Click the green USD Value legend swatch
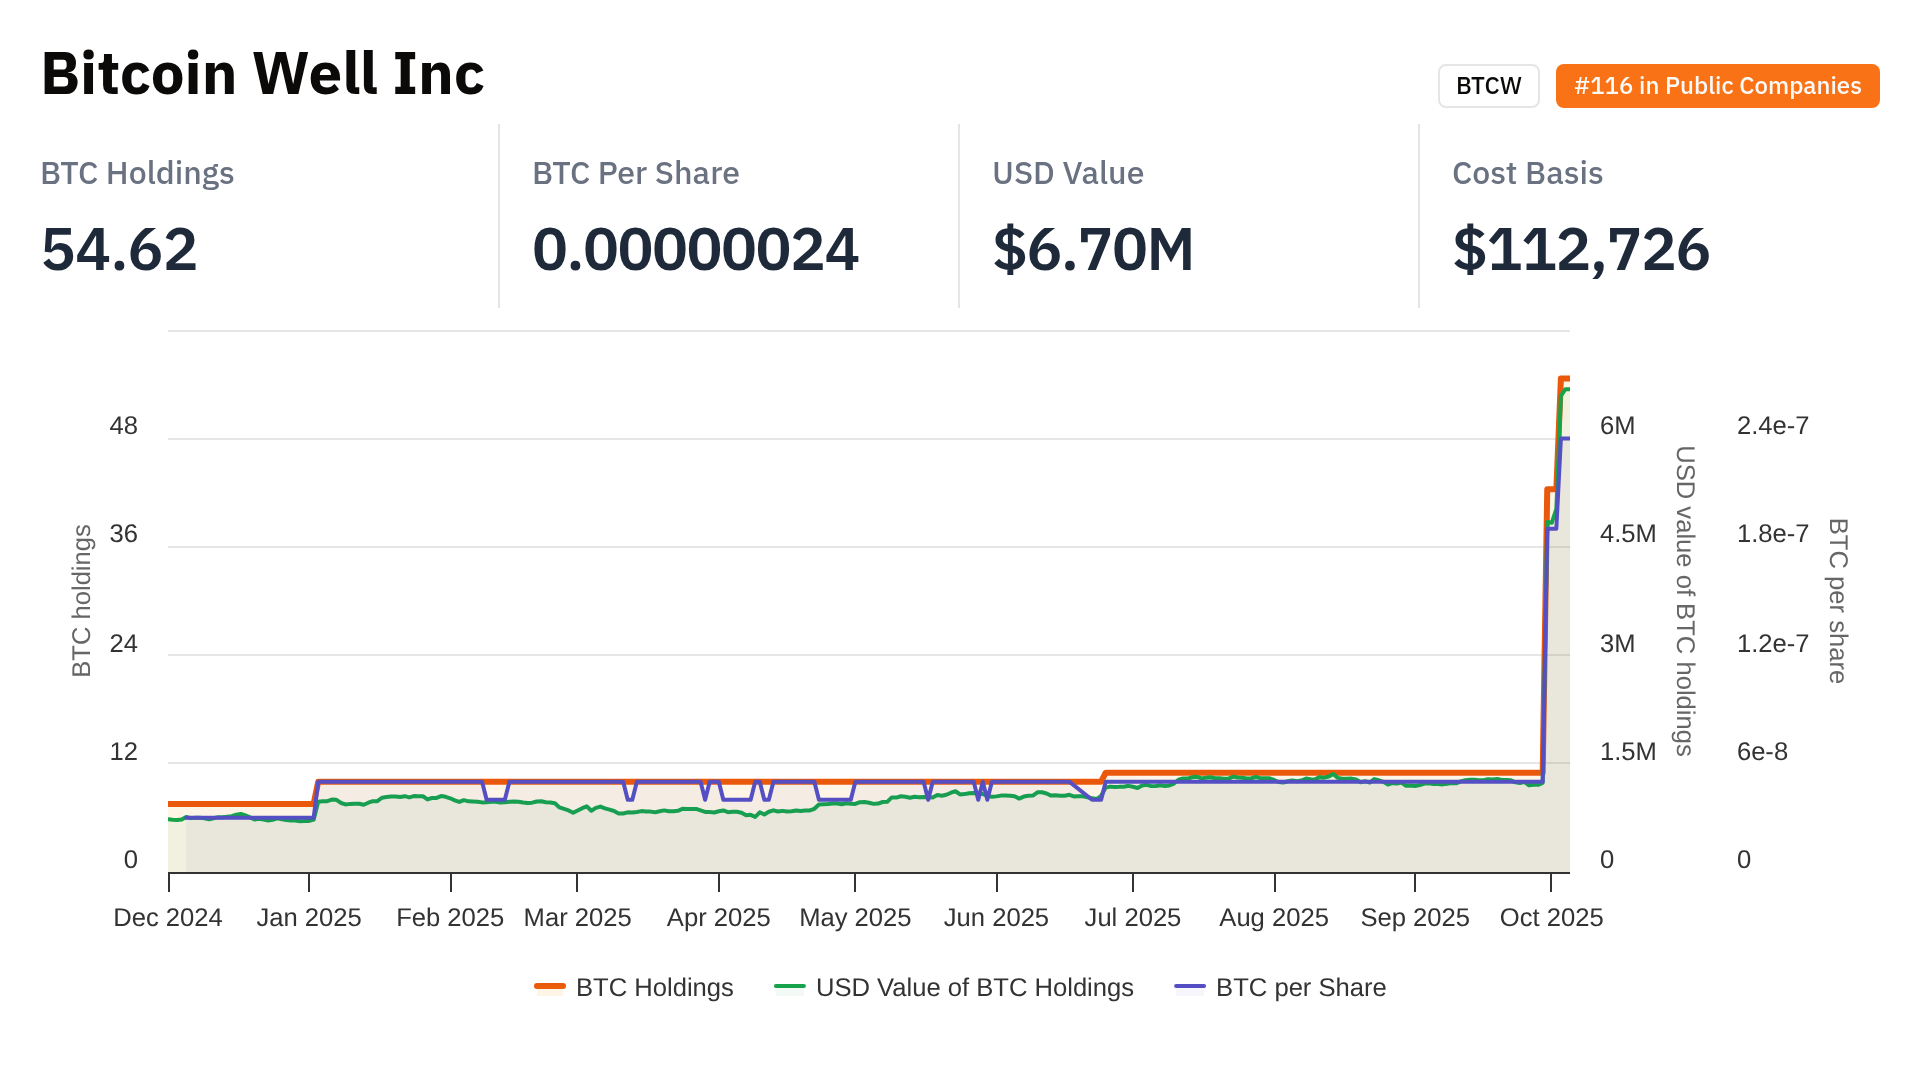Viewport: 1920px width, 1080px height. (x=790, y=988)
